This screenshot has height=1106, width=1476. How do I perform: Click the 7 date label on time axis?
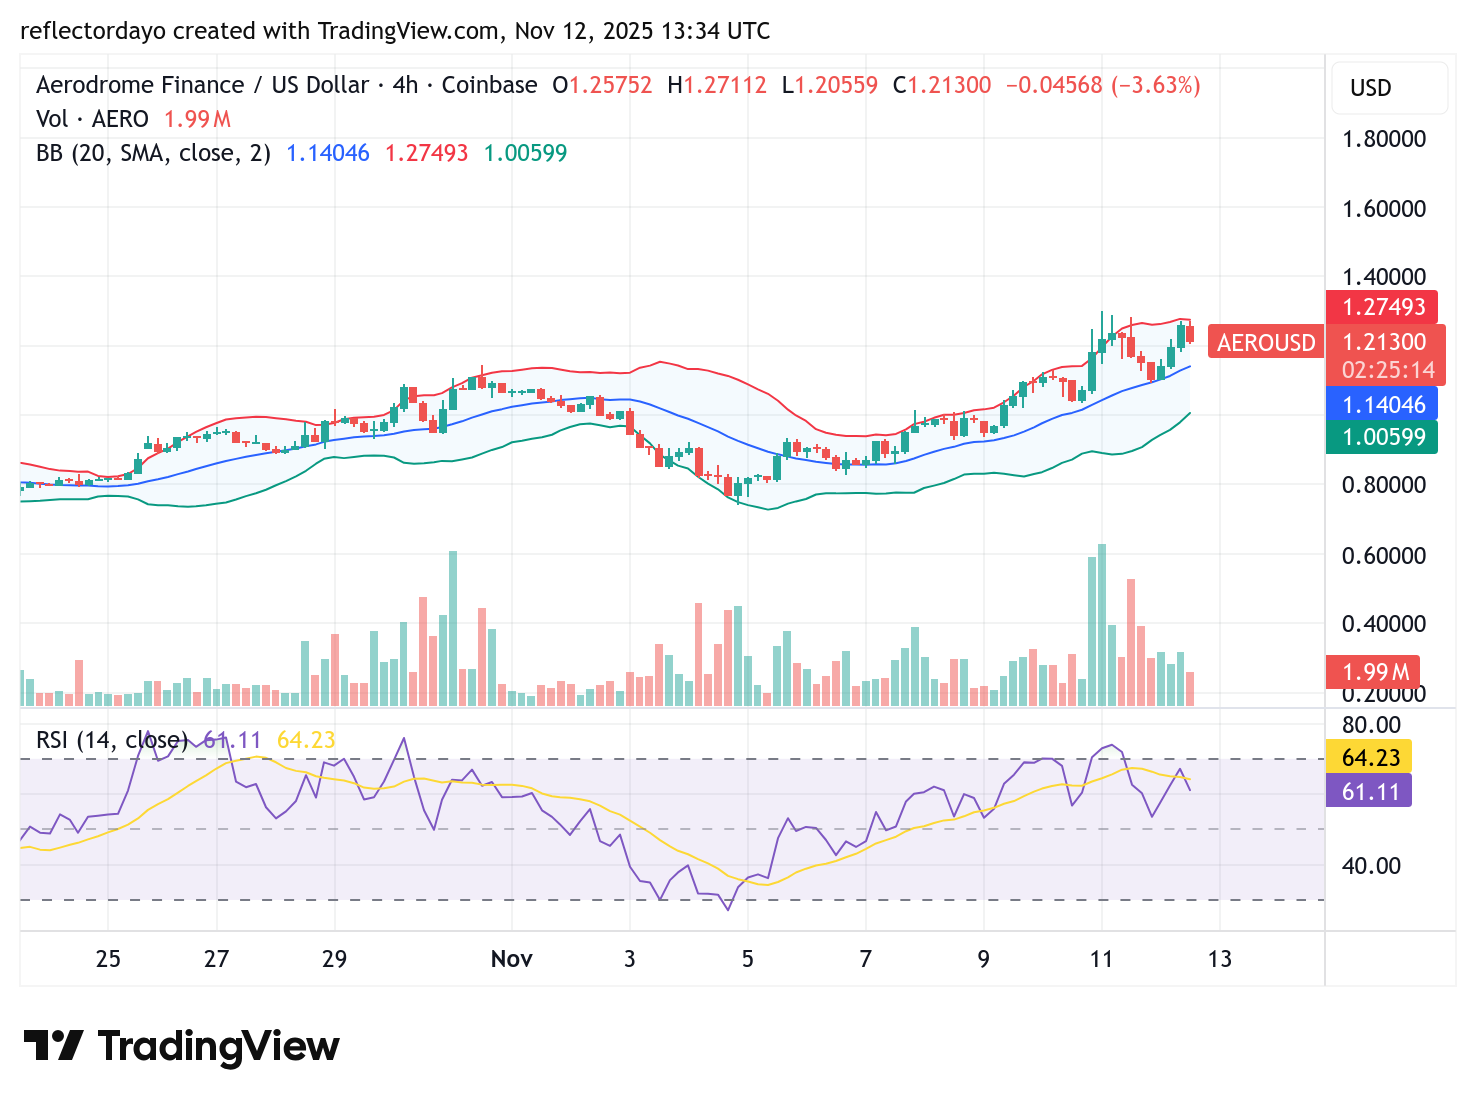[x=865, y=959]
